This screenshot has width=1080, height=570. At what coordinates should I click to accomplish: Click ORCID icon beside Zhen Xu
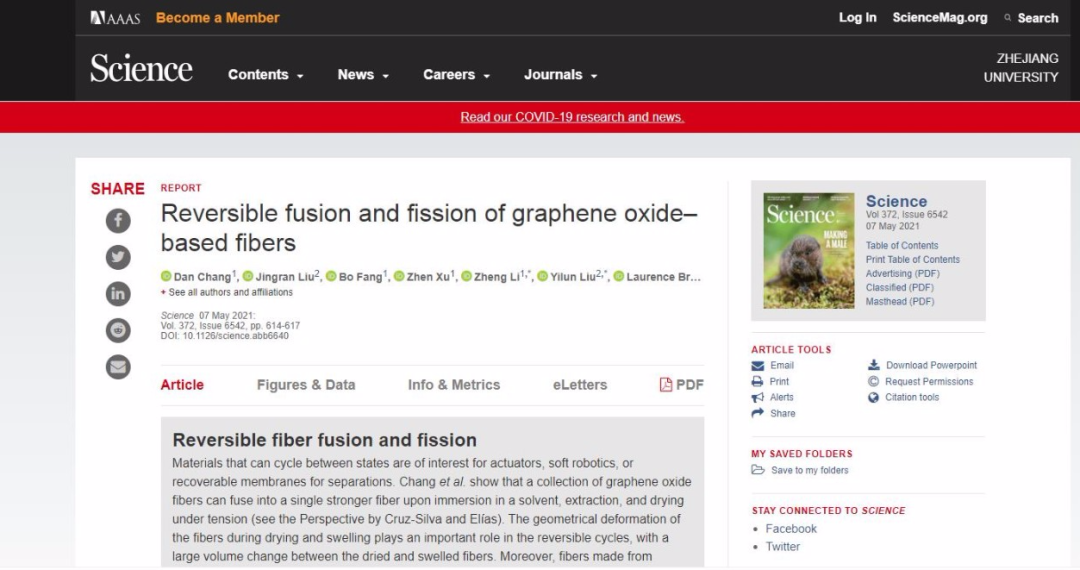(399, 276)
